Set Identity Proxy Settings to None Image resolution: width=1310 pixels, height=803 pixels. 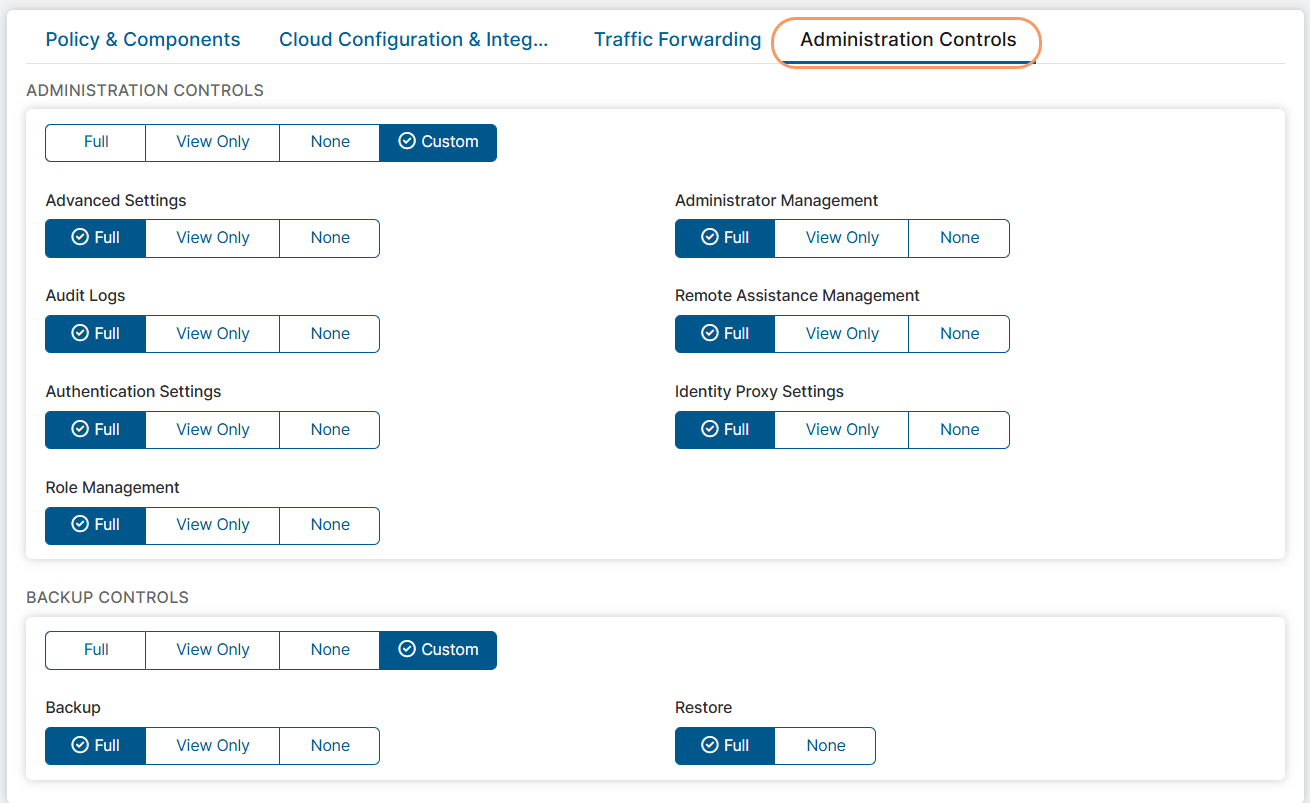(959, 429)
